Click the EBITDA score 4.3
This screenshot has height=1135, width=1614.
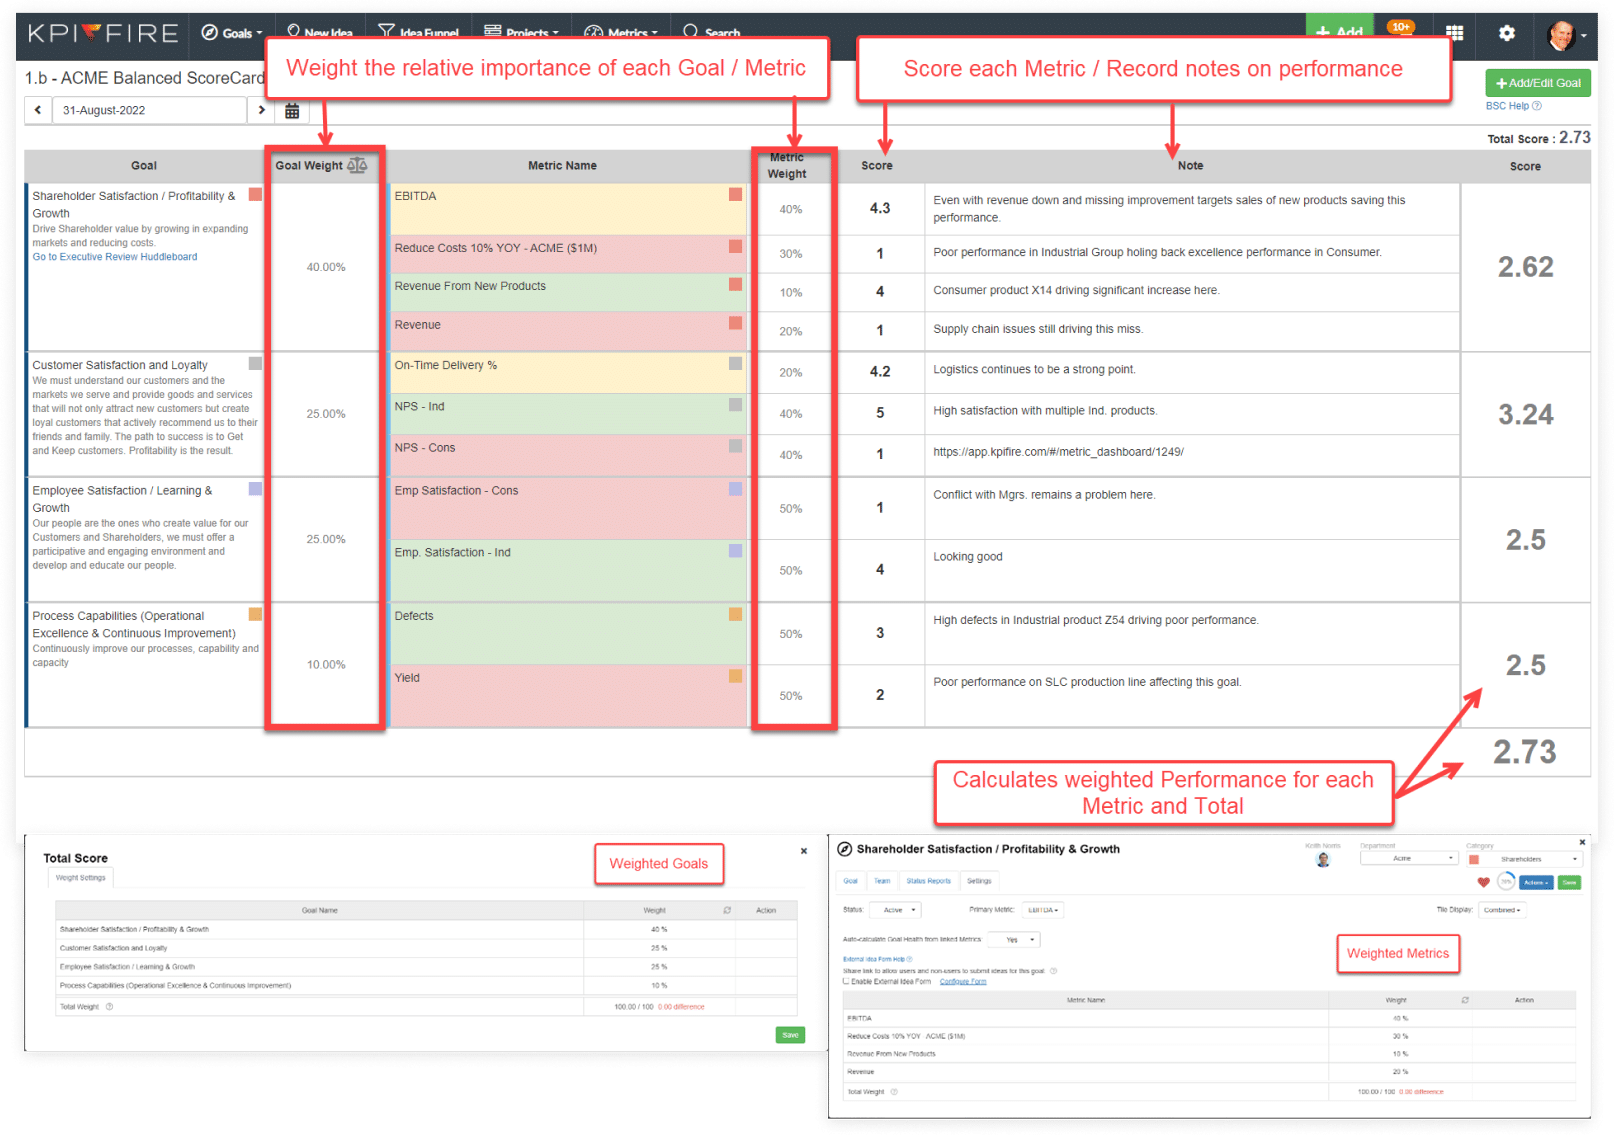(879, 208)
